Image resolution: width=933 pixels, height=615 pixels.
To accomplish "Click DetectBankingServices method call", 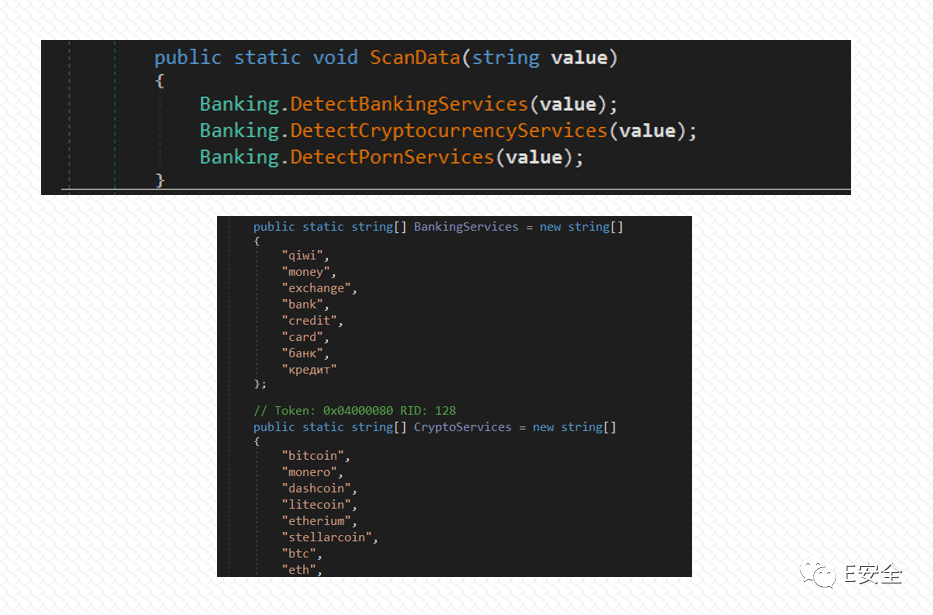I will tap(409, 104).
